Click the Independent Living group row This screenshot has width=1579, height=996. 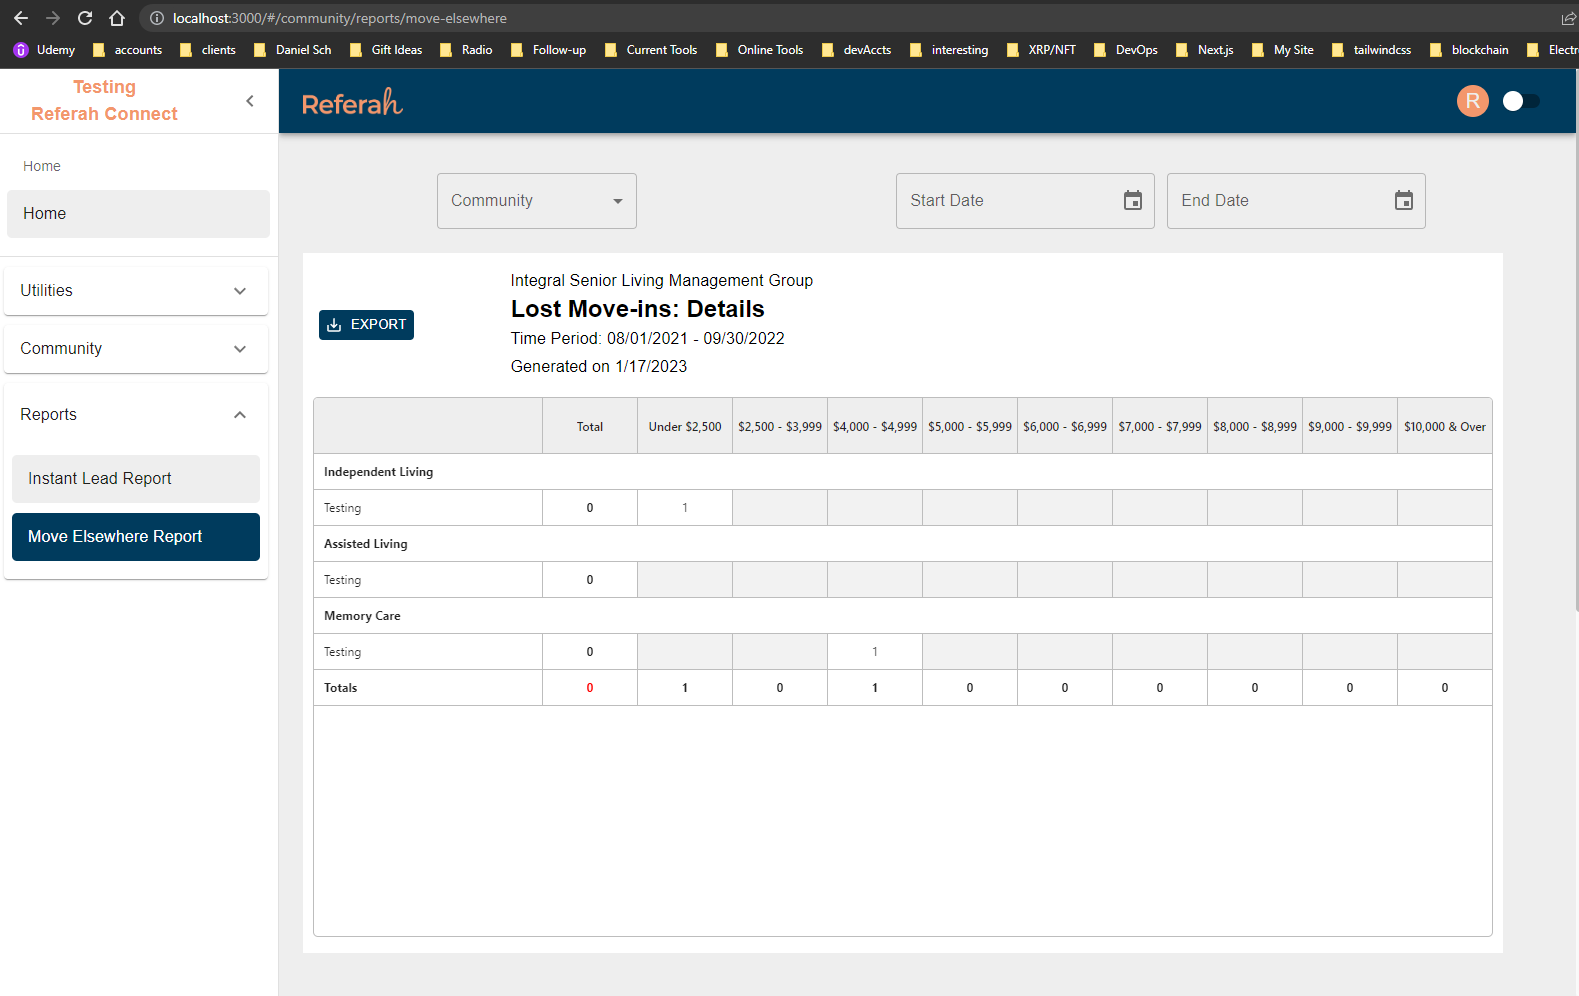pos(903,472)
